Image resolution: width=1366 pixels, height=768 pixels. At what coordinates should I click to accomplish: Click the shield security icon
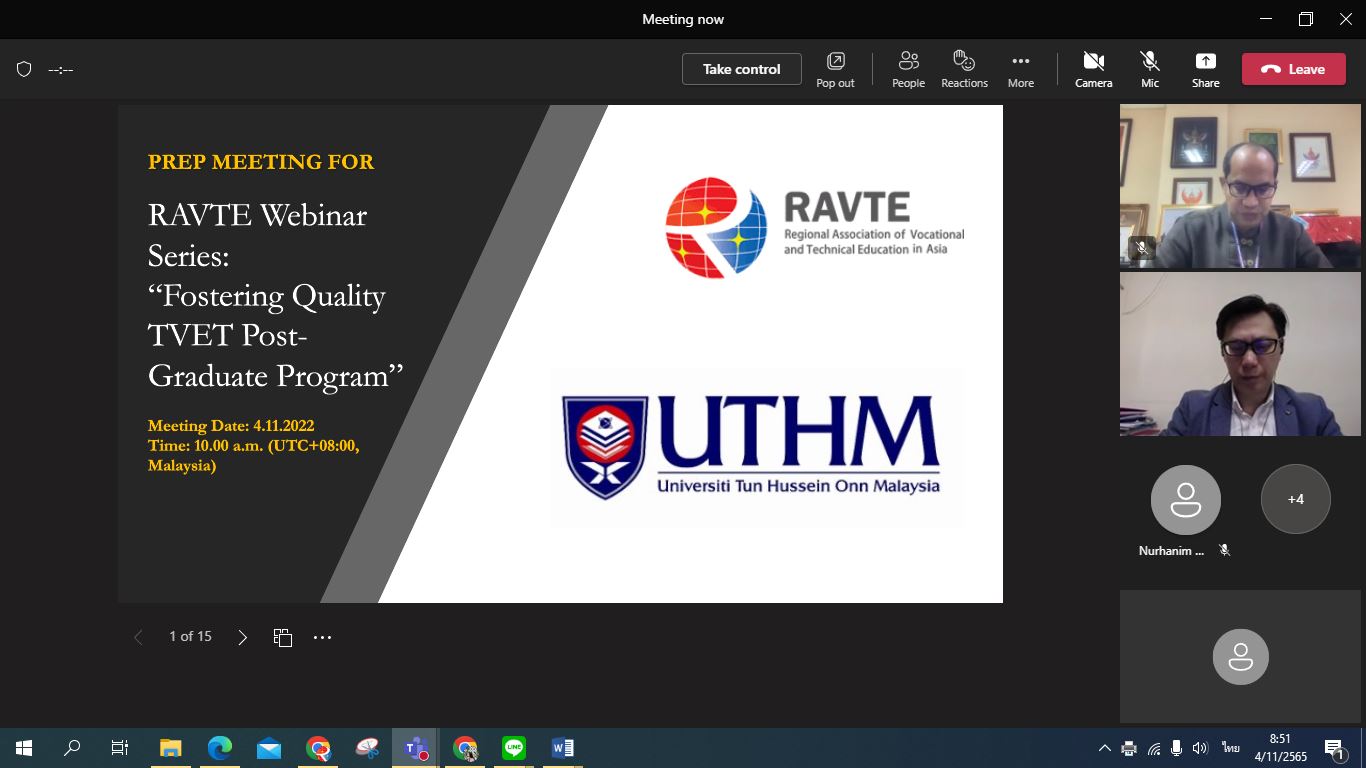(25, 69)
